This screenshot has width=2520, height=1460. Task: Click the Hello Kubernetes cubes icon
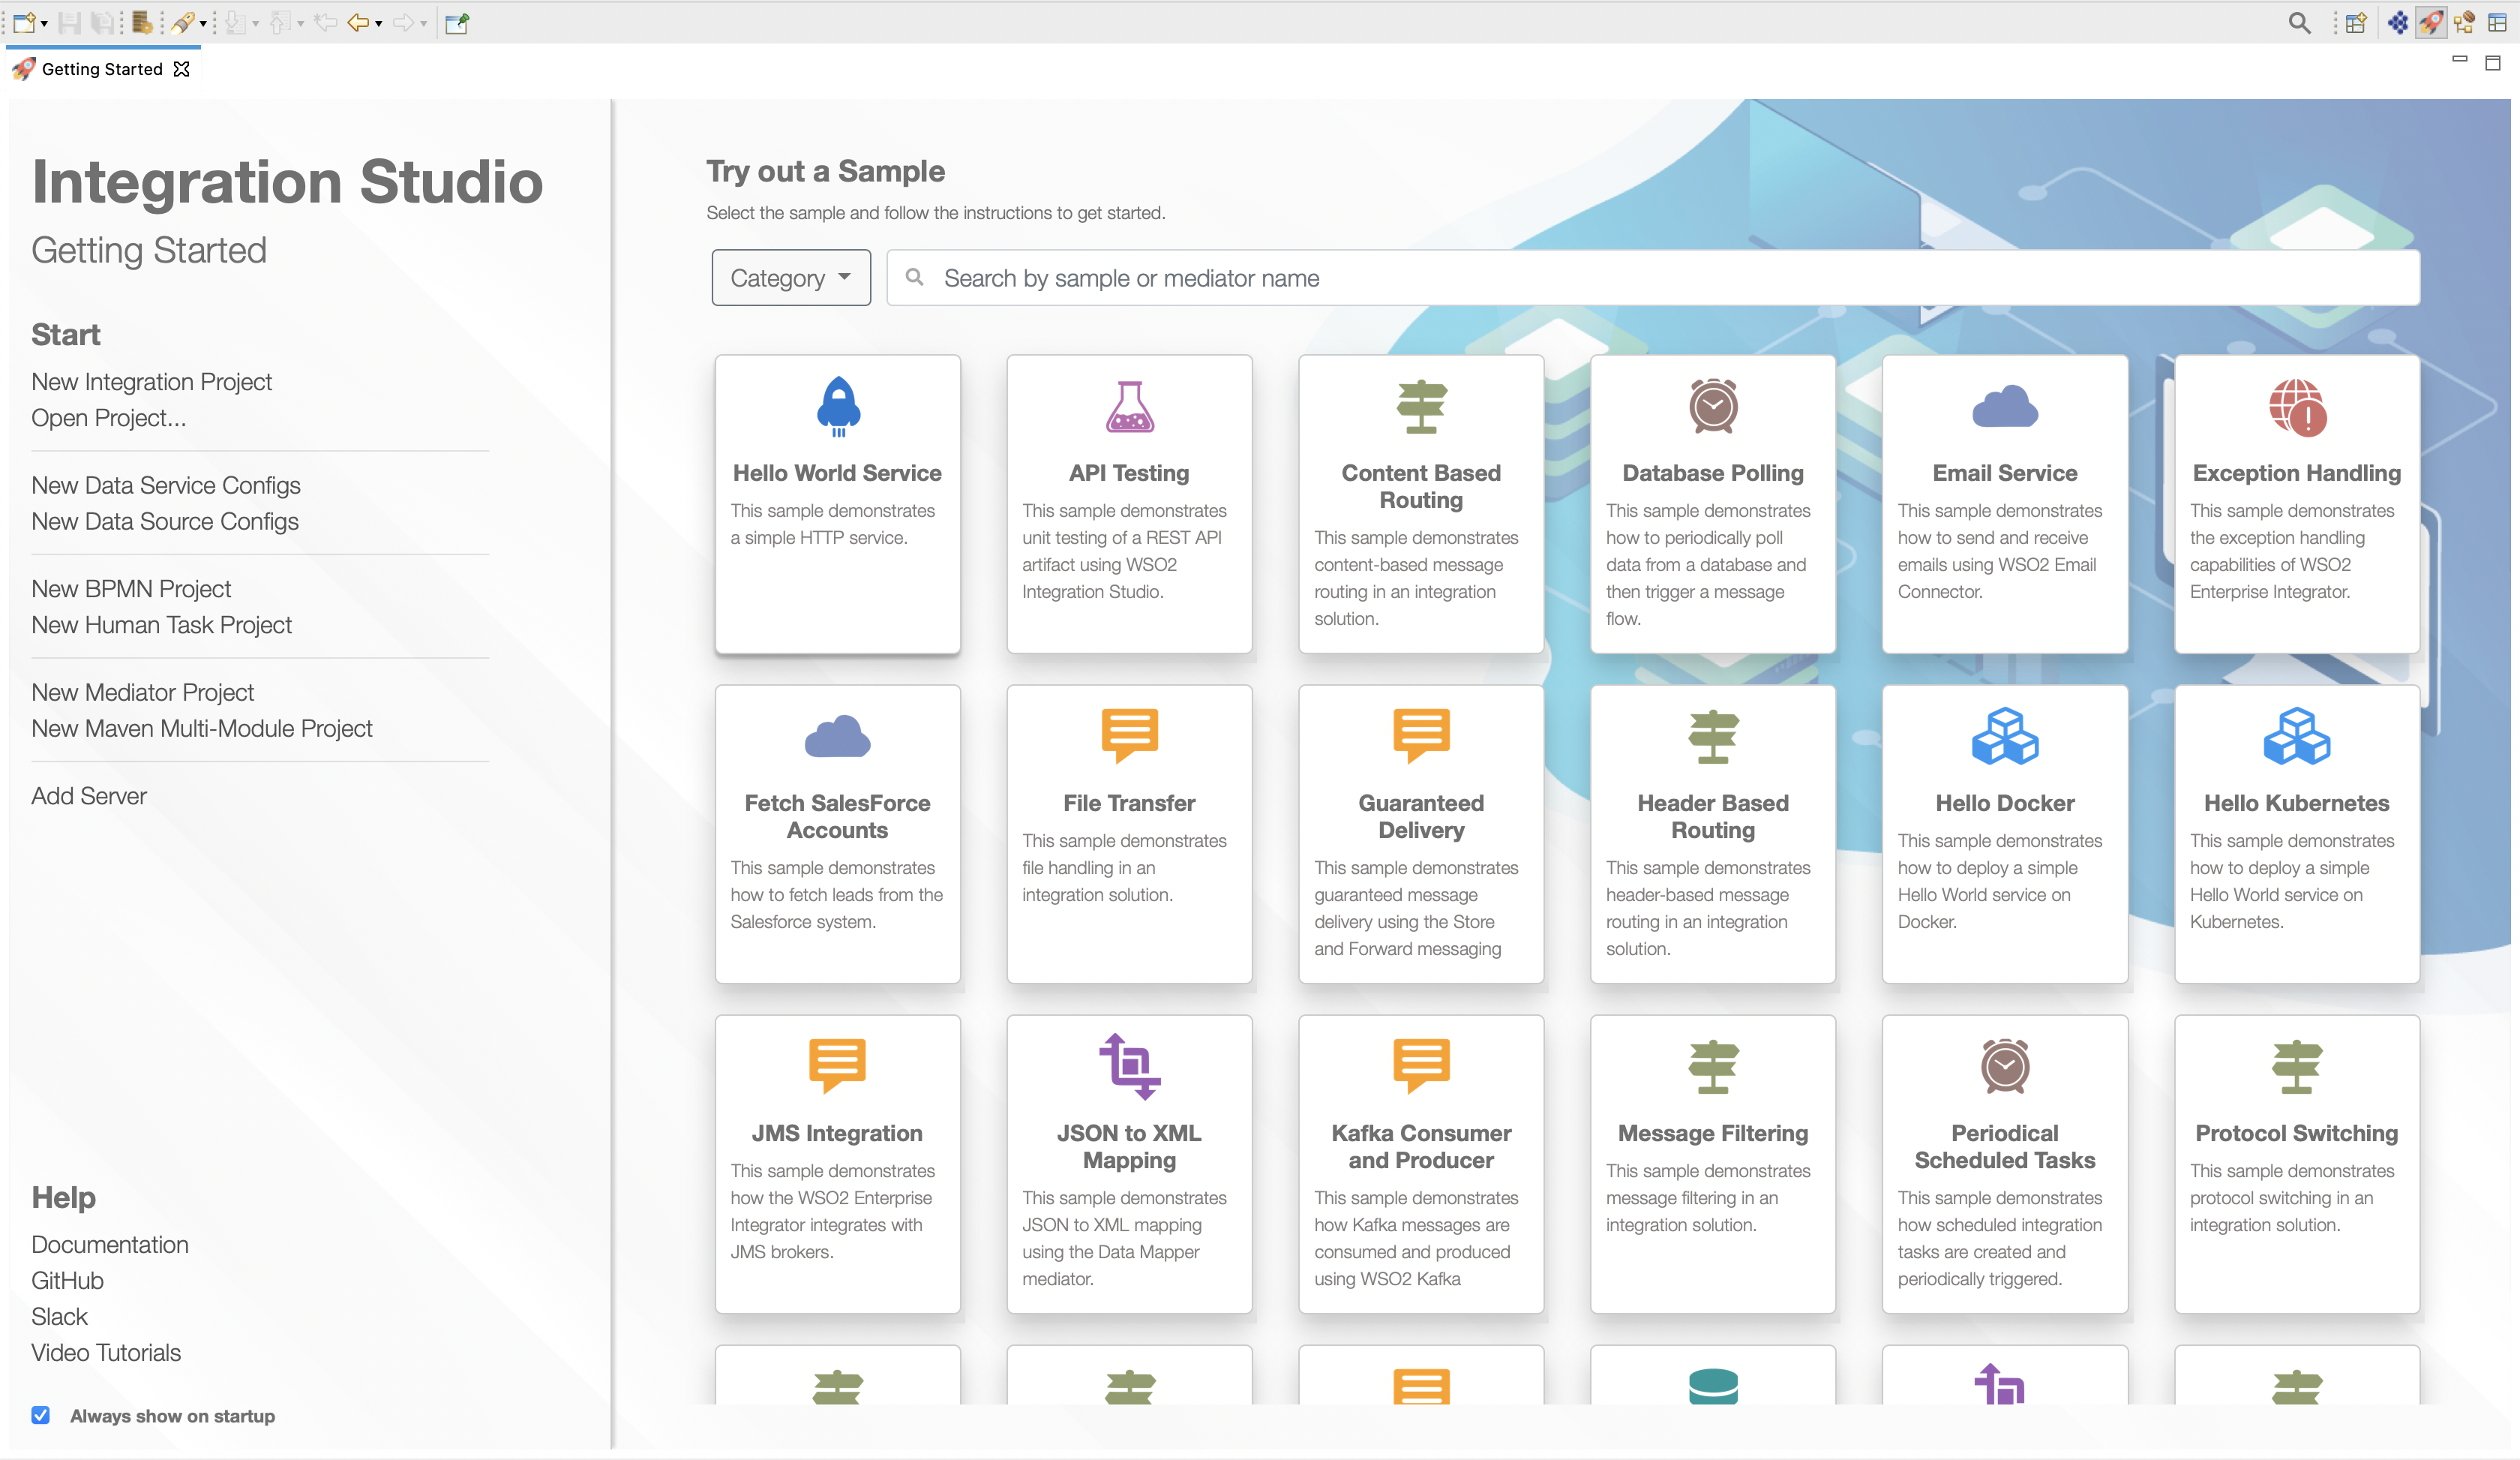tap(2297, 736)
